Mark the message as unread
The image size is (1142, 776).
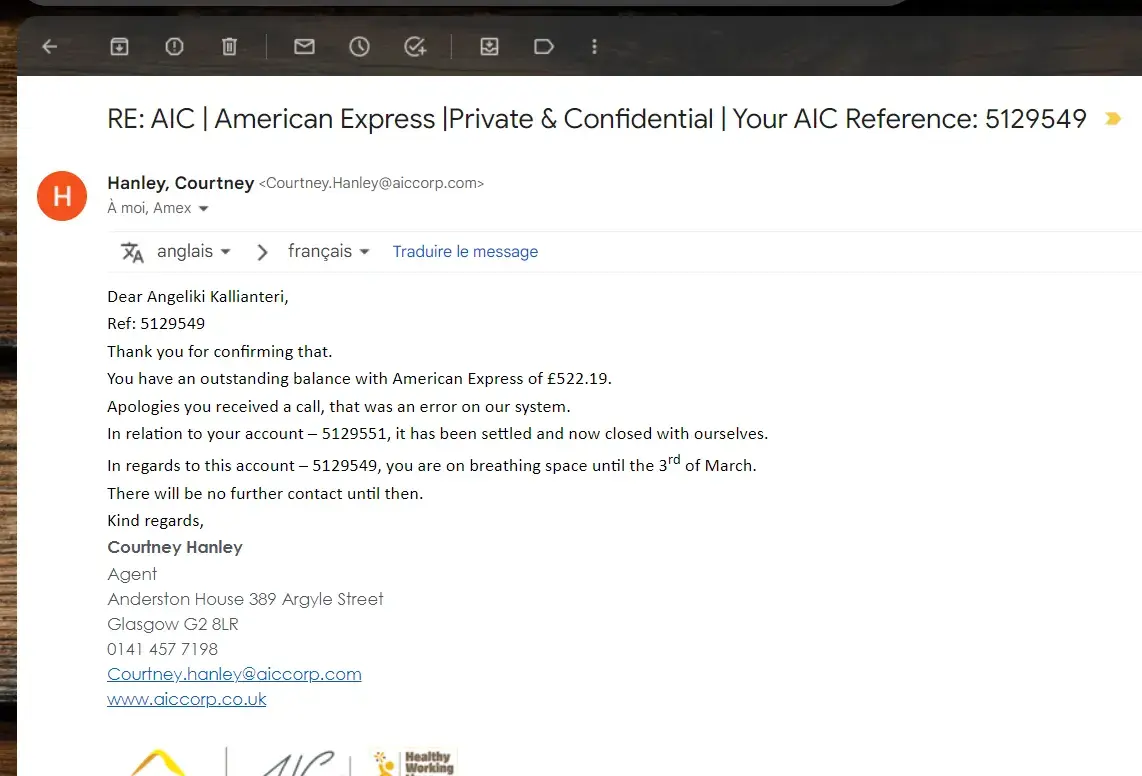tap(304, 46)
